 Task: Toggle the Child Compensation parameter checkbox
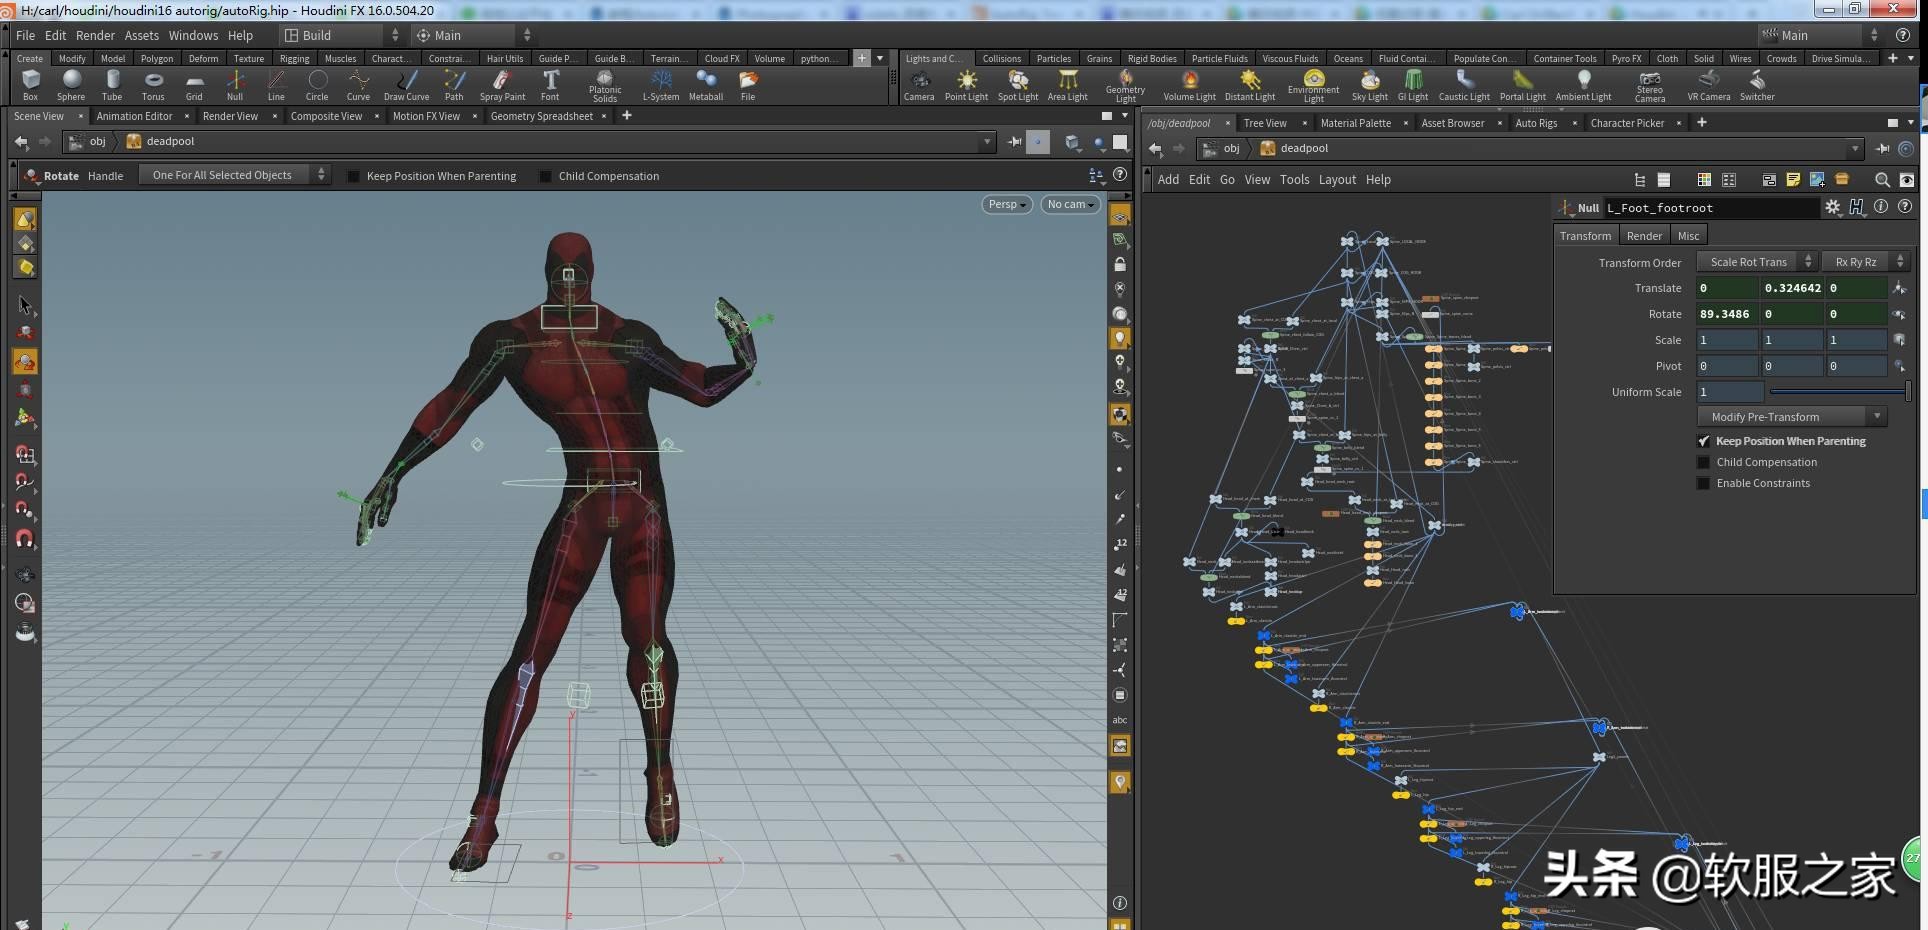pos(1703,462)
